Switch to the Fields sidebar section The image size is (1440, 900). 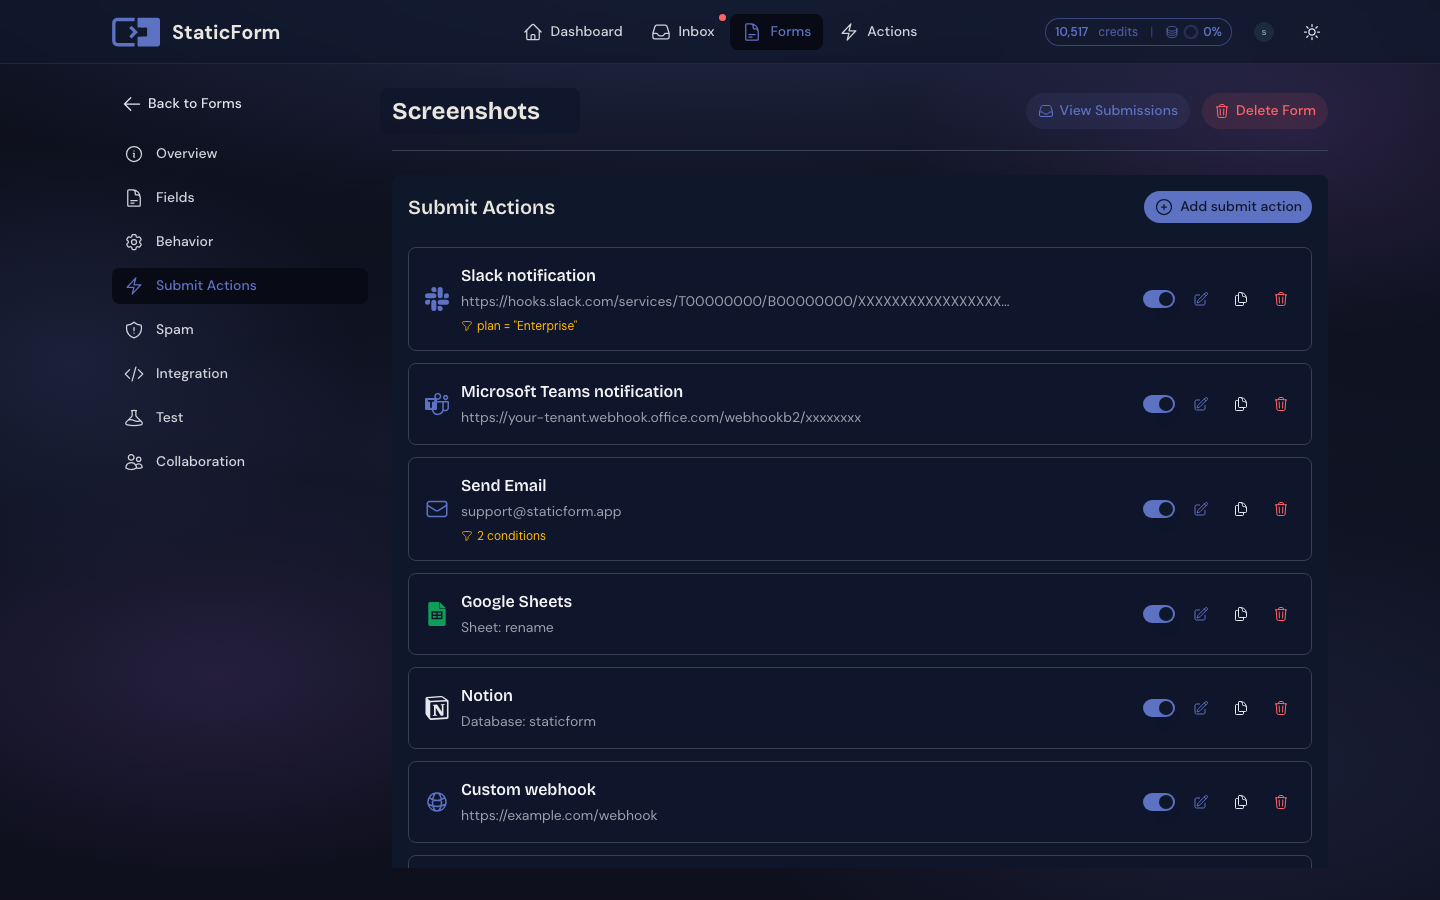(x=240, y=198)
